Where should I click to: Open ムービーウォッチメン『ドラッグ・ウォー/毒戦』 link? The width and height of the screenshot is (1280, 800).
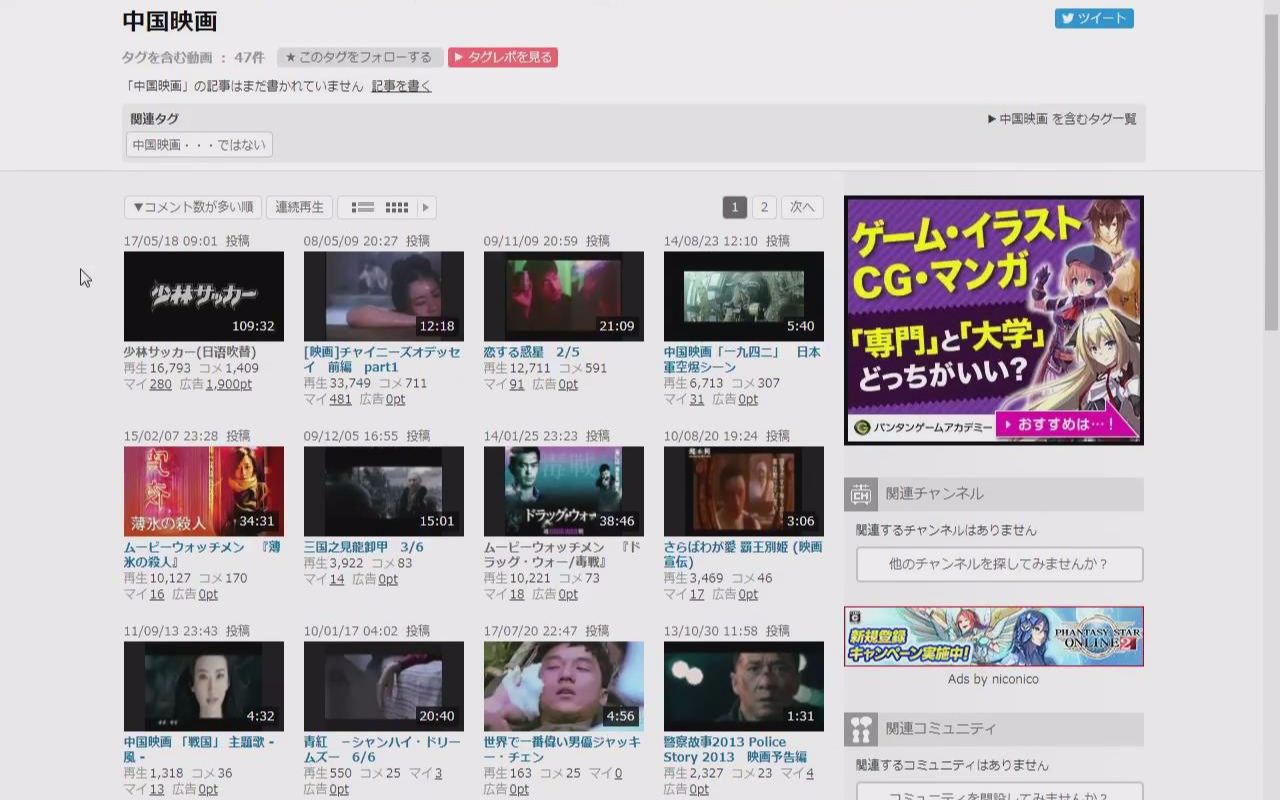tap(562, 555)
